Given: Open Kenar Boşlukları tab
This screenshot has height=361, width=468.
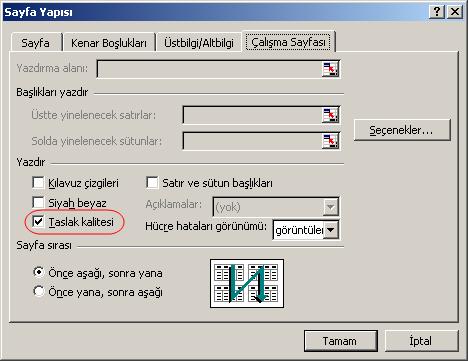Looking at the screenshot, I should 109,43.
